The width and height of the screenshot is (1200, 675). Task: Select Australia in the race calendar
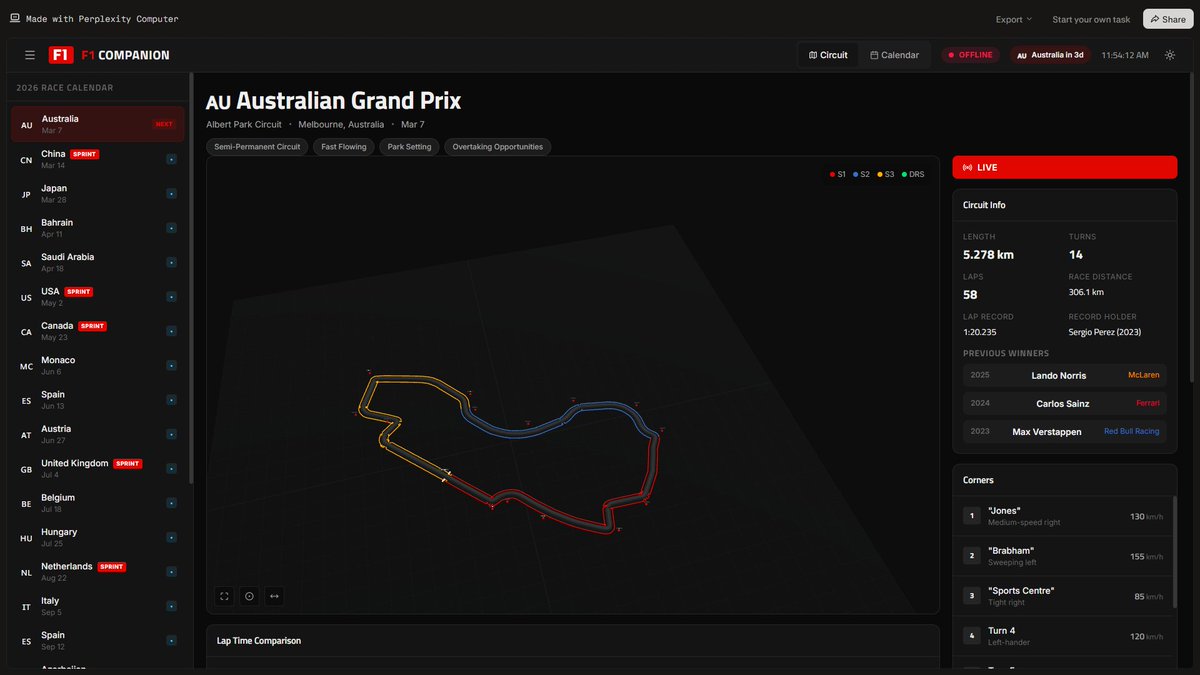(x=98, y=125)
